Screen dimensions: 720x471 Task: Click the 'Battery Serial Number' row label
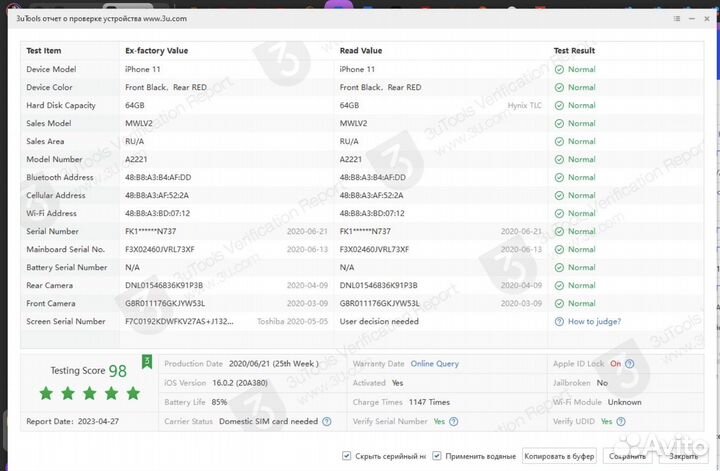[67, 267]
